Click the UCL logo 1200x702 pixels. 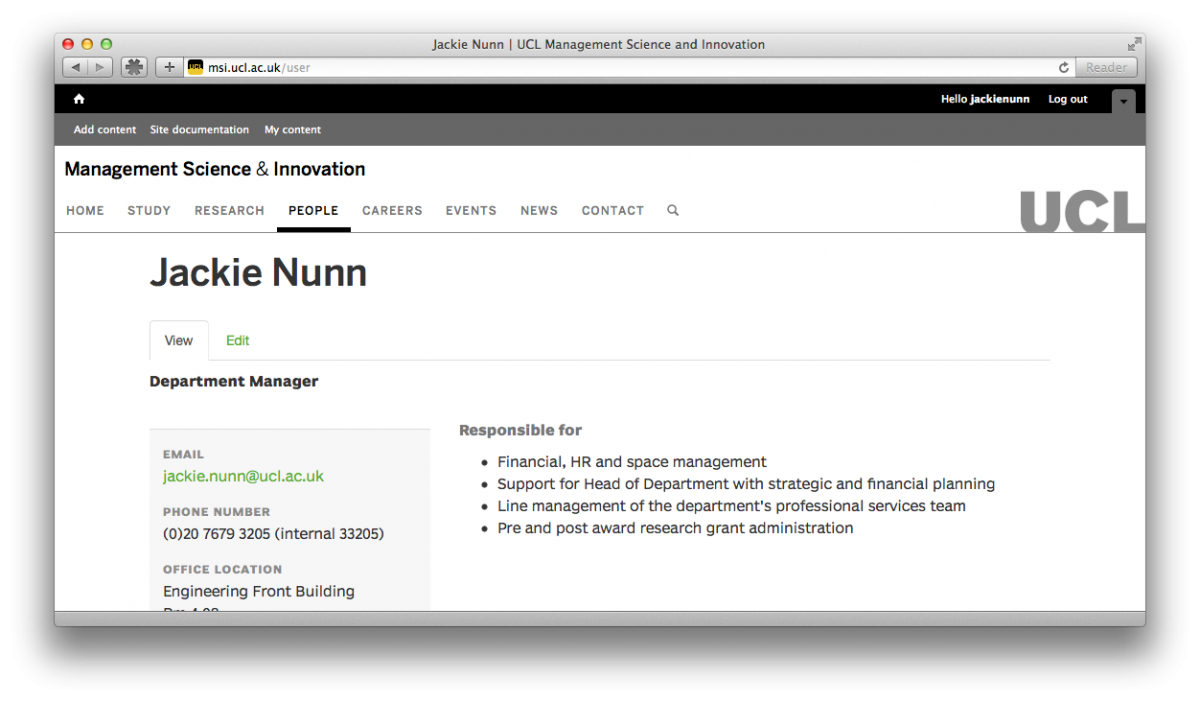click(1082, 211)
